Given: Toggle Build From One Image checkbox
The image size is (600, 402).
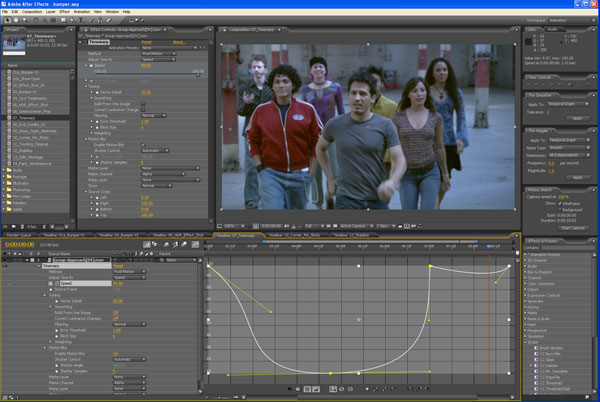Looking at the screenshot, I should [x=143, y=104].
